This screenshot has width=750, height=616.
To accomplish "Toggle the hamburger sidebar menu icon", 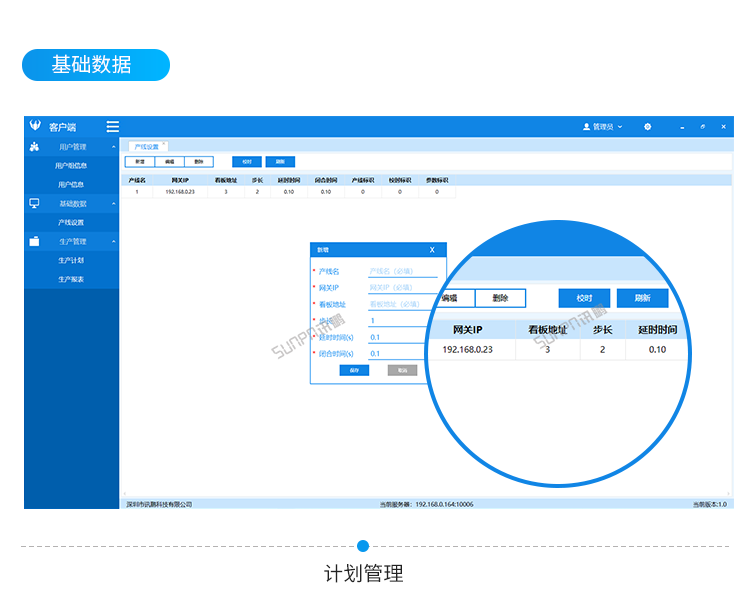I will pos(113,127).
